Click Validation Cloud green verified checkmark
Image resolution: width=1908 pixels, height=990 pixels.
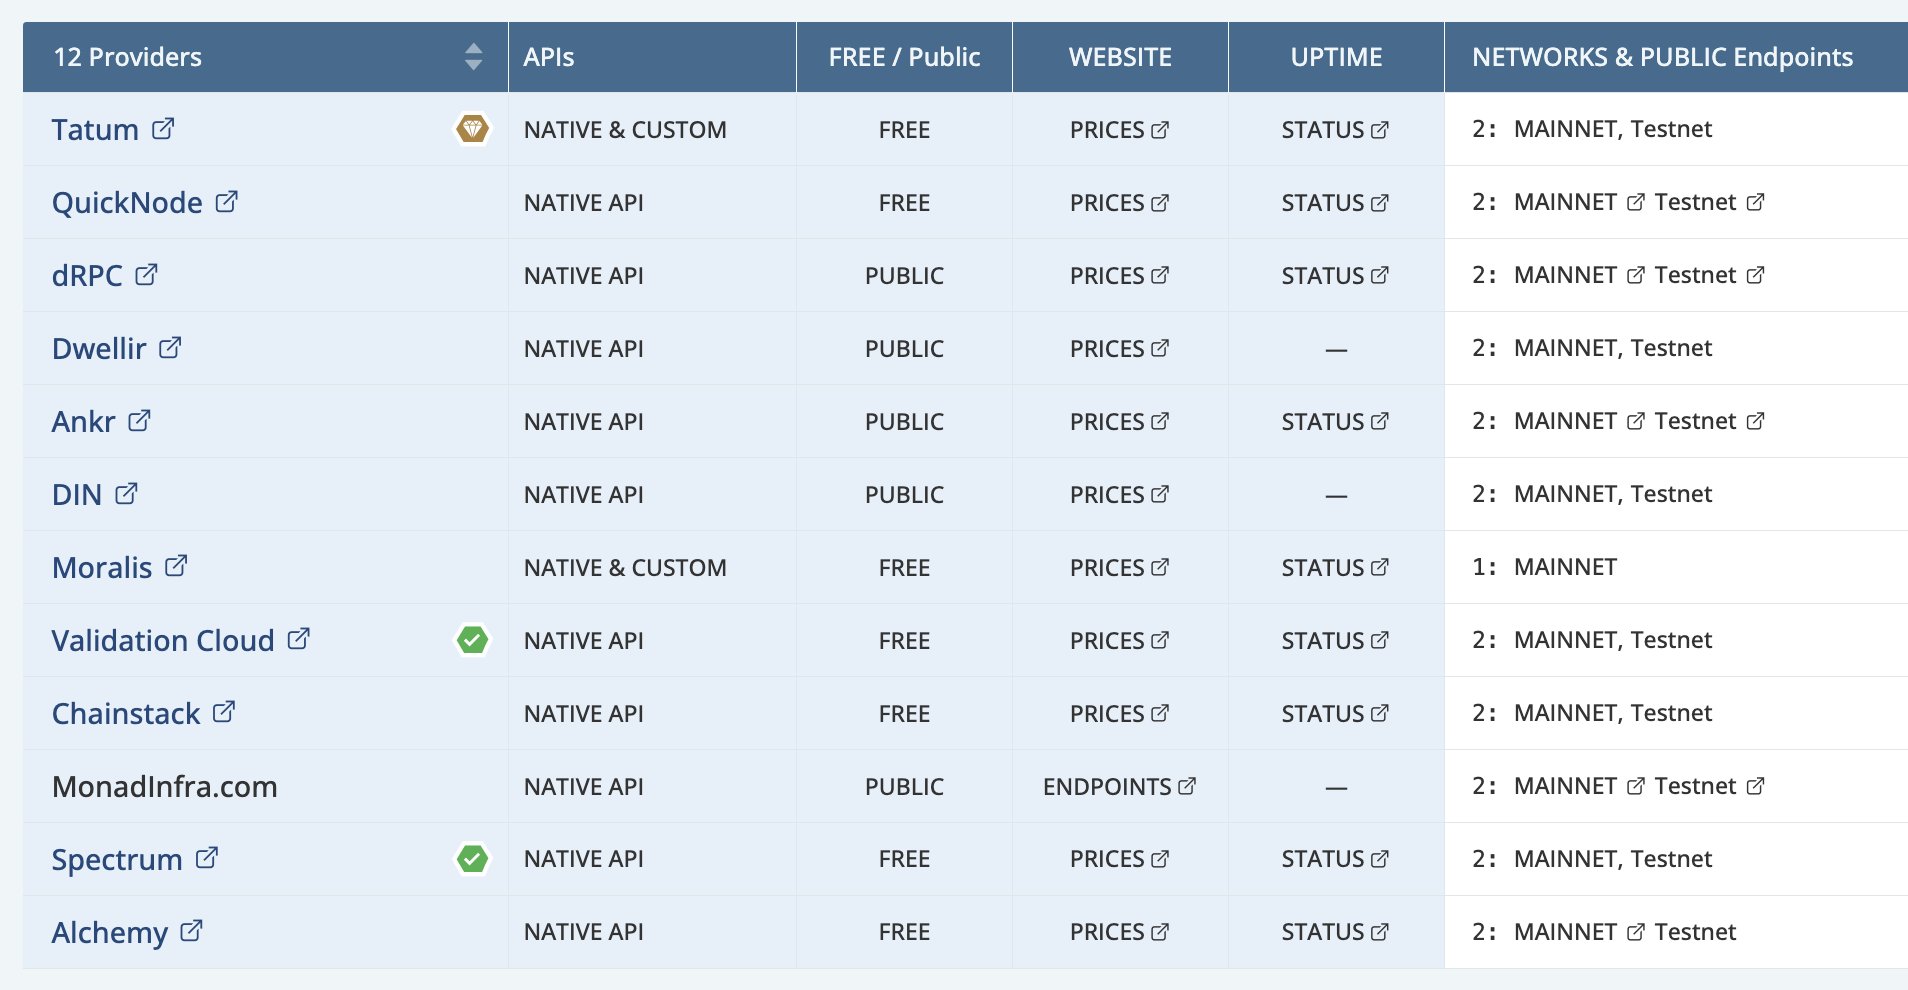pyautogui.click(x=472, y=640)
